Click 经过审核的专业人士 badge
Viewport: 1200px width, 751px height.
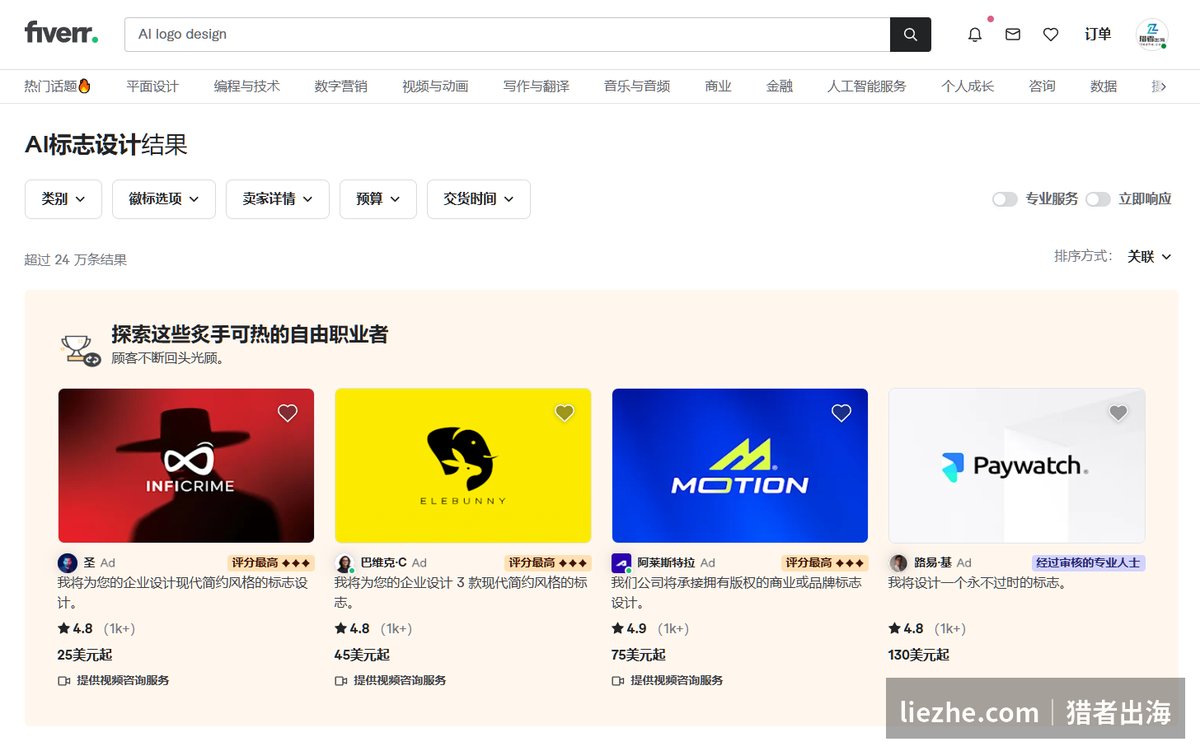(x=1089, y=563)
